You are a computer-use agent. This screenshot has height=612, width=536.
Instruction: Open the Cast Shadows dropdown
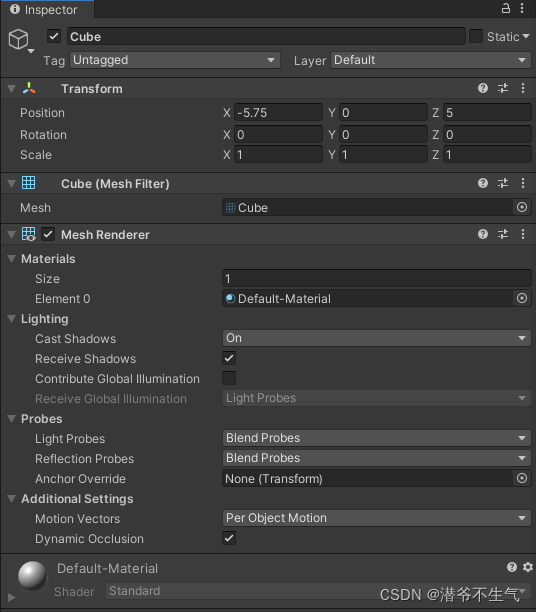(x=377, y=338)
